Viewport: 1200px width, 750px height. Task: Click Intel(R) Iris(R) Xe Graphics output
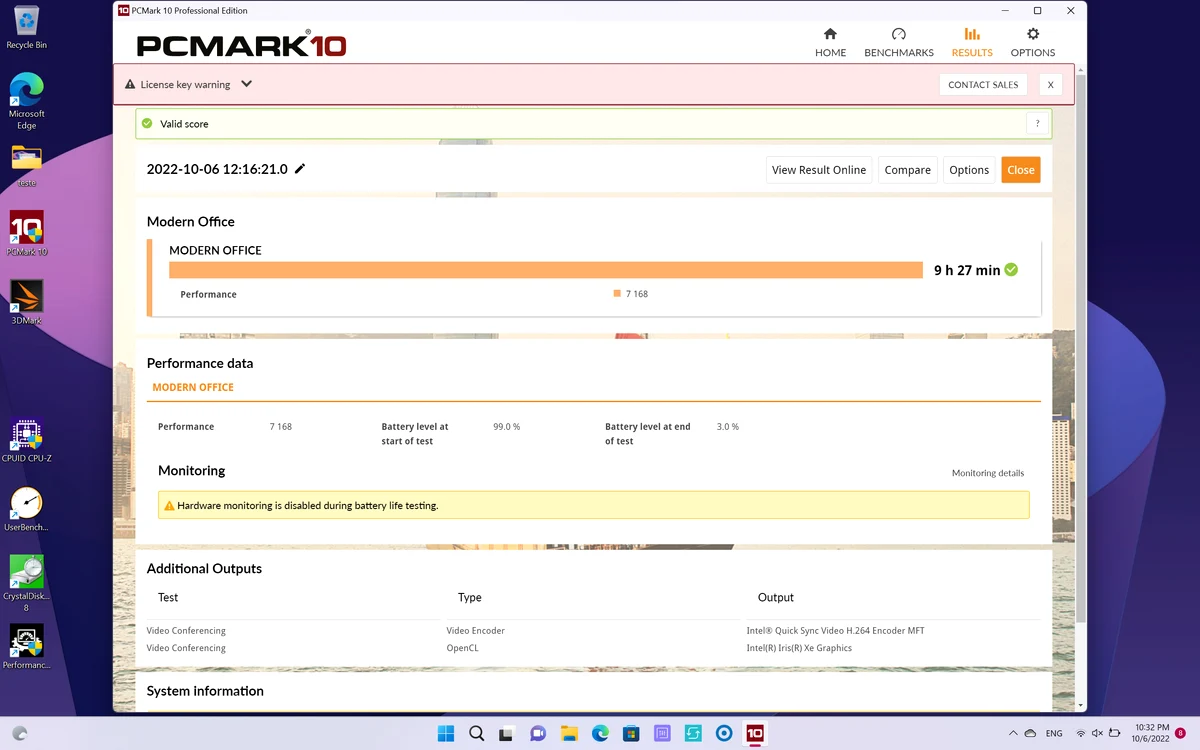point(799,648)
